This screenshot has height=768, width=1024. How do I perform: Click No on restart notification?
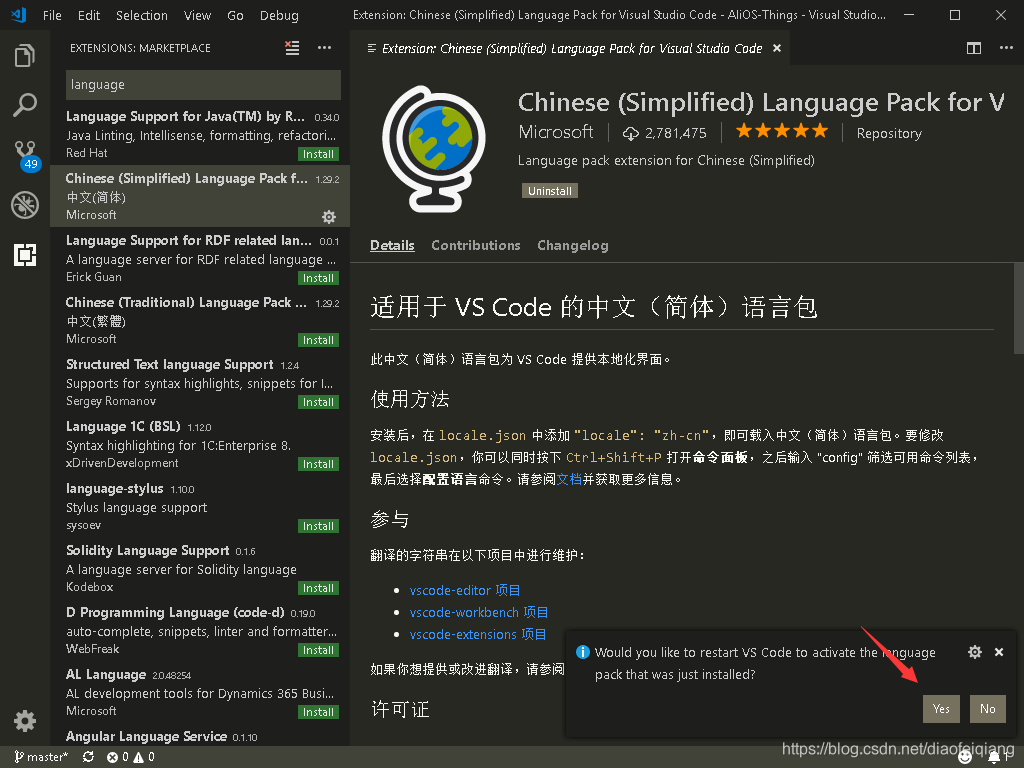tap(987, 709)
